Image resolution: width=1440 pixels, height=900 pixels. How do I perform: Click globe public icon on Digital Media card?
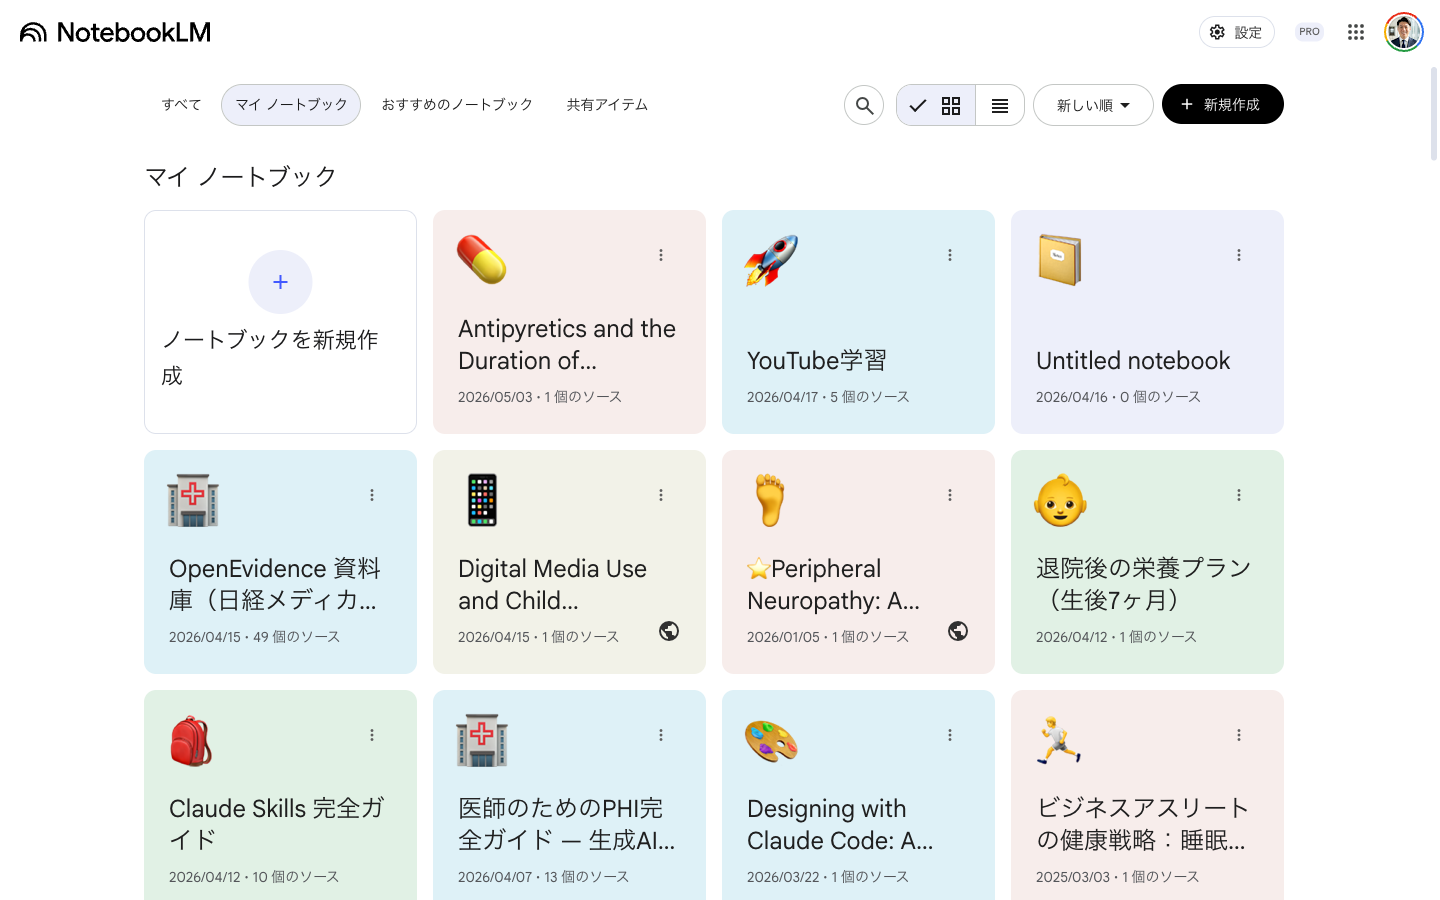click(x=669, y=631)
